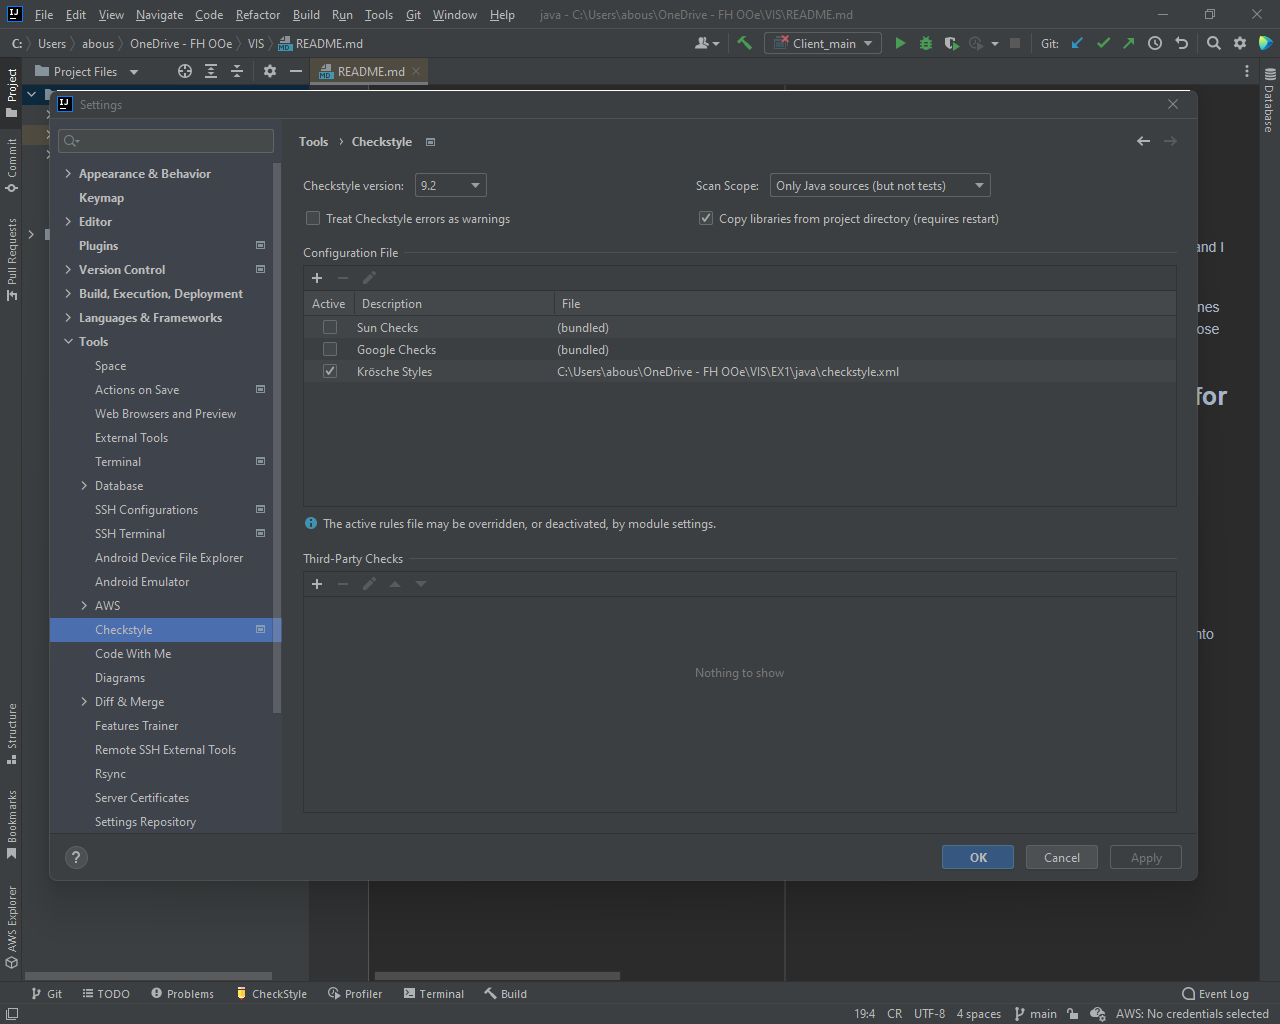Open the AWS Explorer tool window
Screen dimensions: 1280x1024
point(12,927)
